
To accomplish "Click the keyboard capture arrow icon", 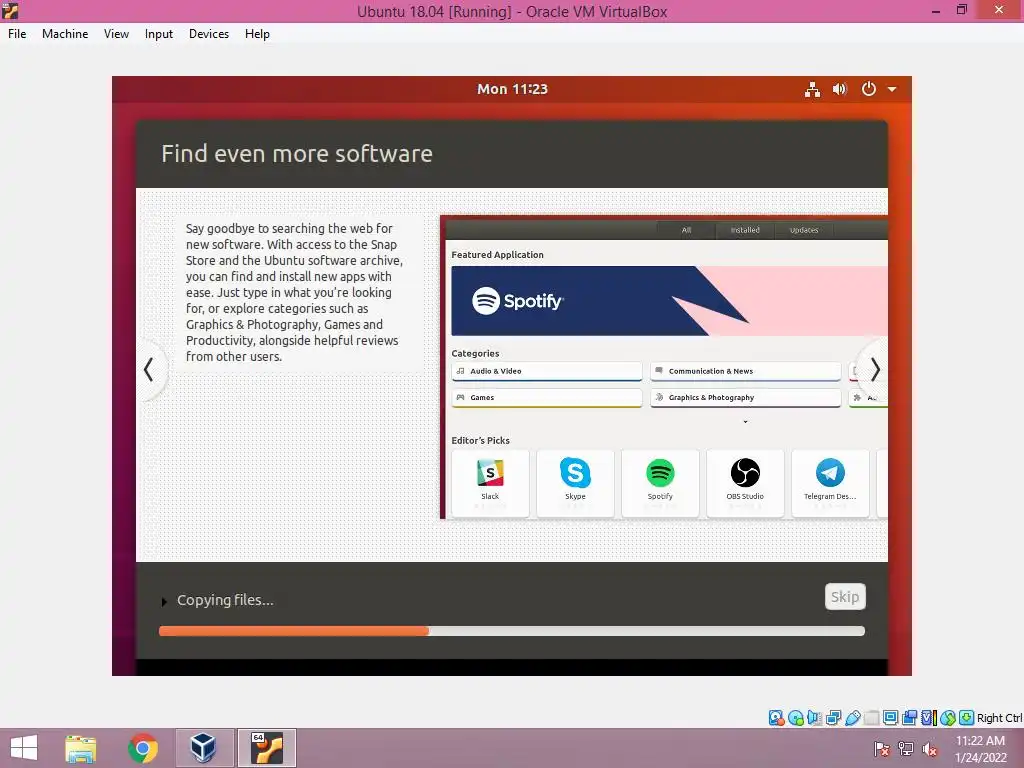I will tap(967, 718).
